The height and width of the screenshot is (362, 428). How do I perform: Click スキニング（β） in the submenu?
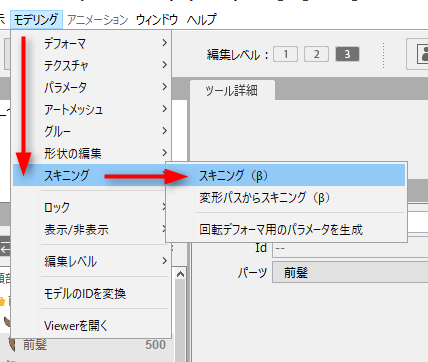(x=286, y=175)
